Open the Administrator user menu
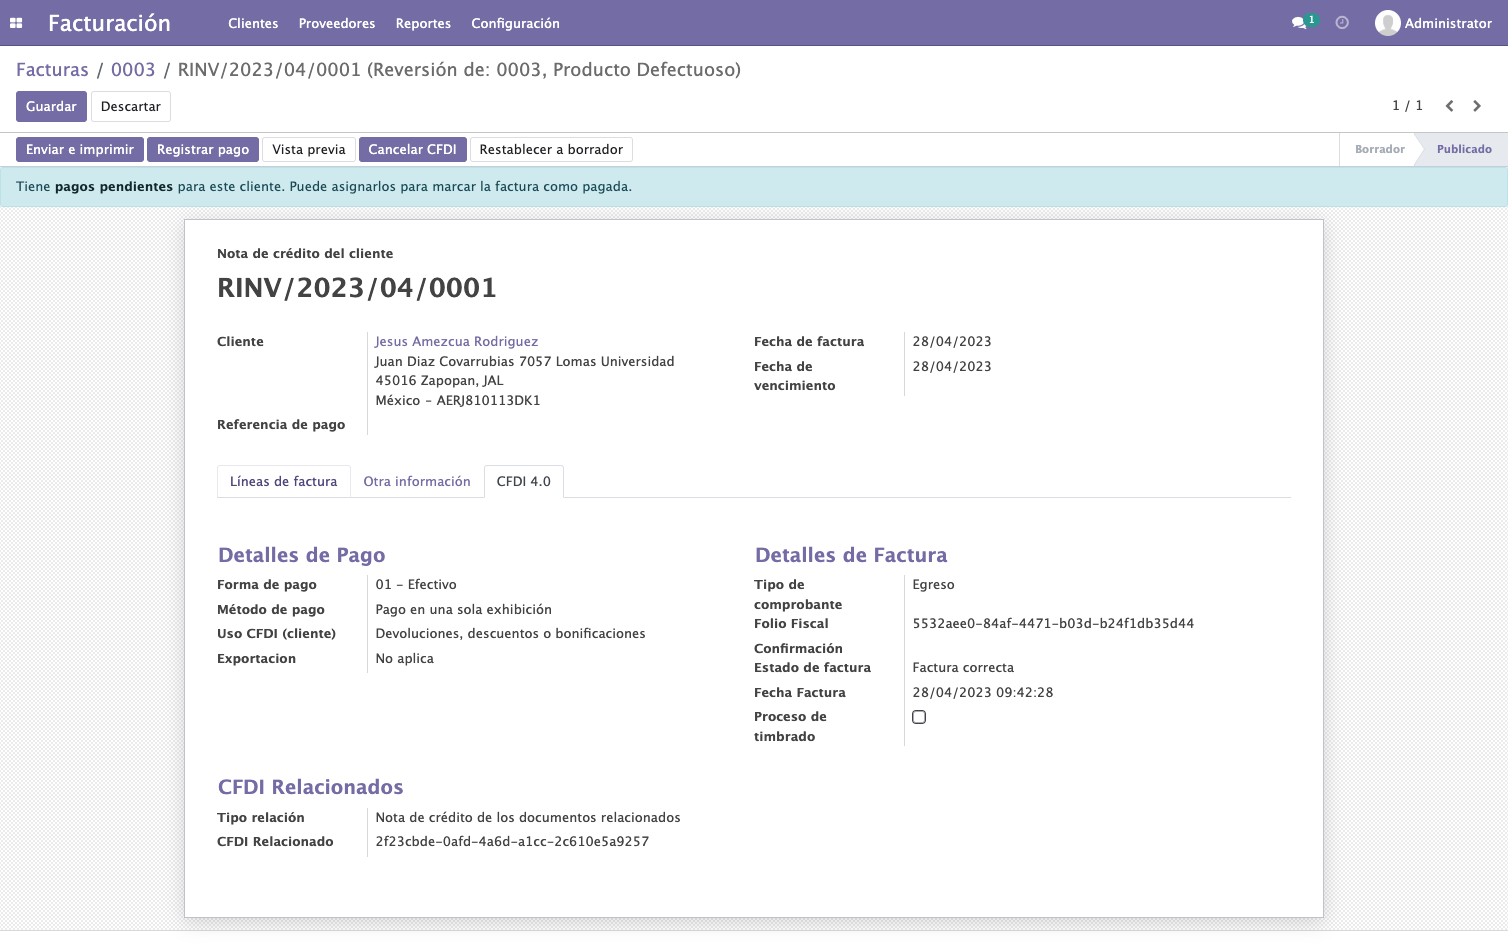Screen dimensions: 1508x944 pos(1433,23)
